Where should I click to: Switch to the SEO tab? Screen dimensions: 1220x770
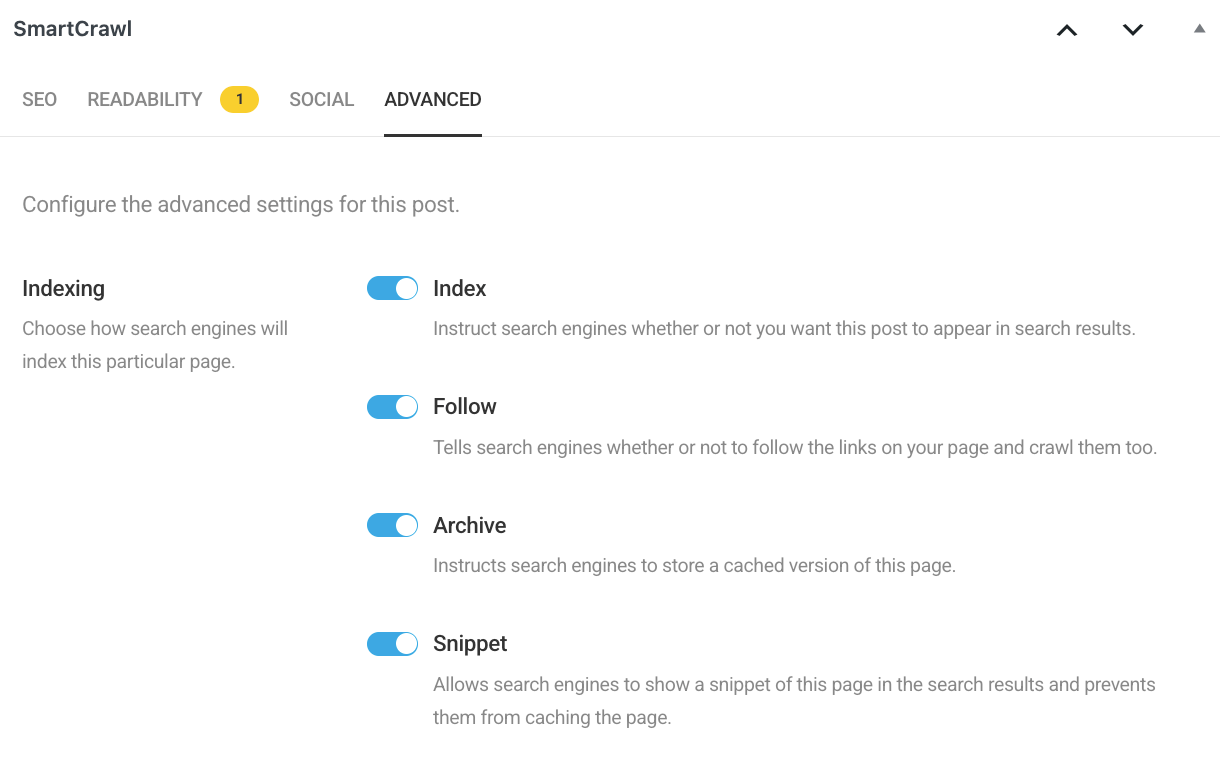pyautogui.click(x=39, y=99)
